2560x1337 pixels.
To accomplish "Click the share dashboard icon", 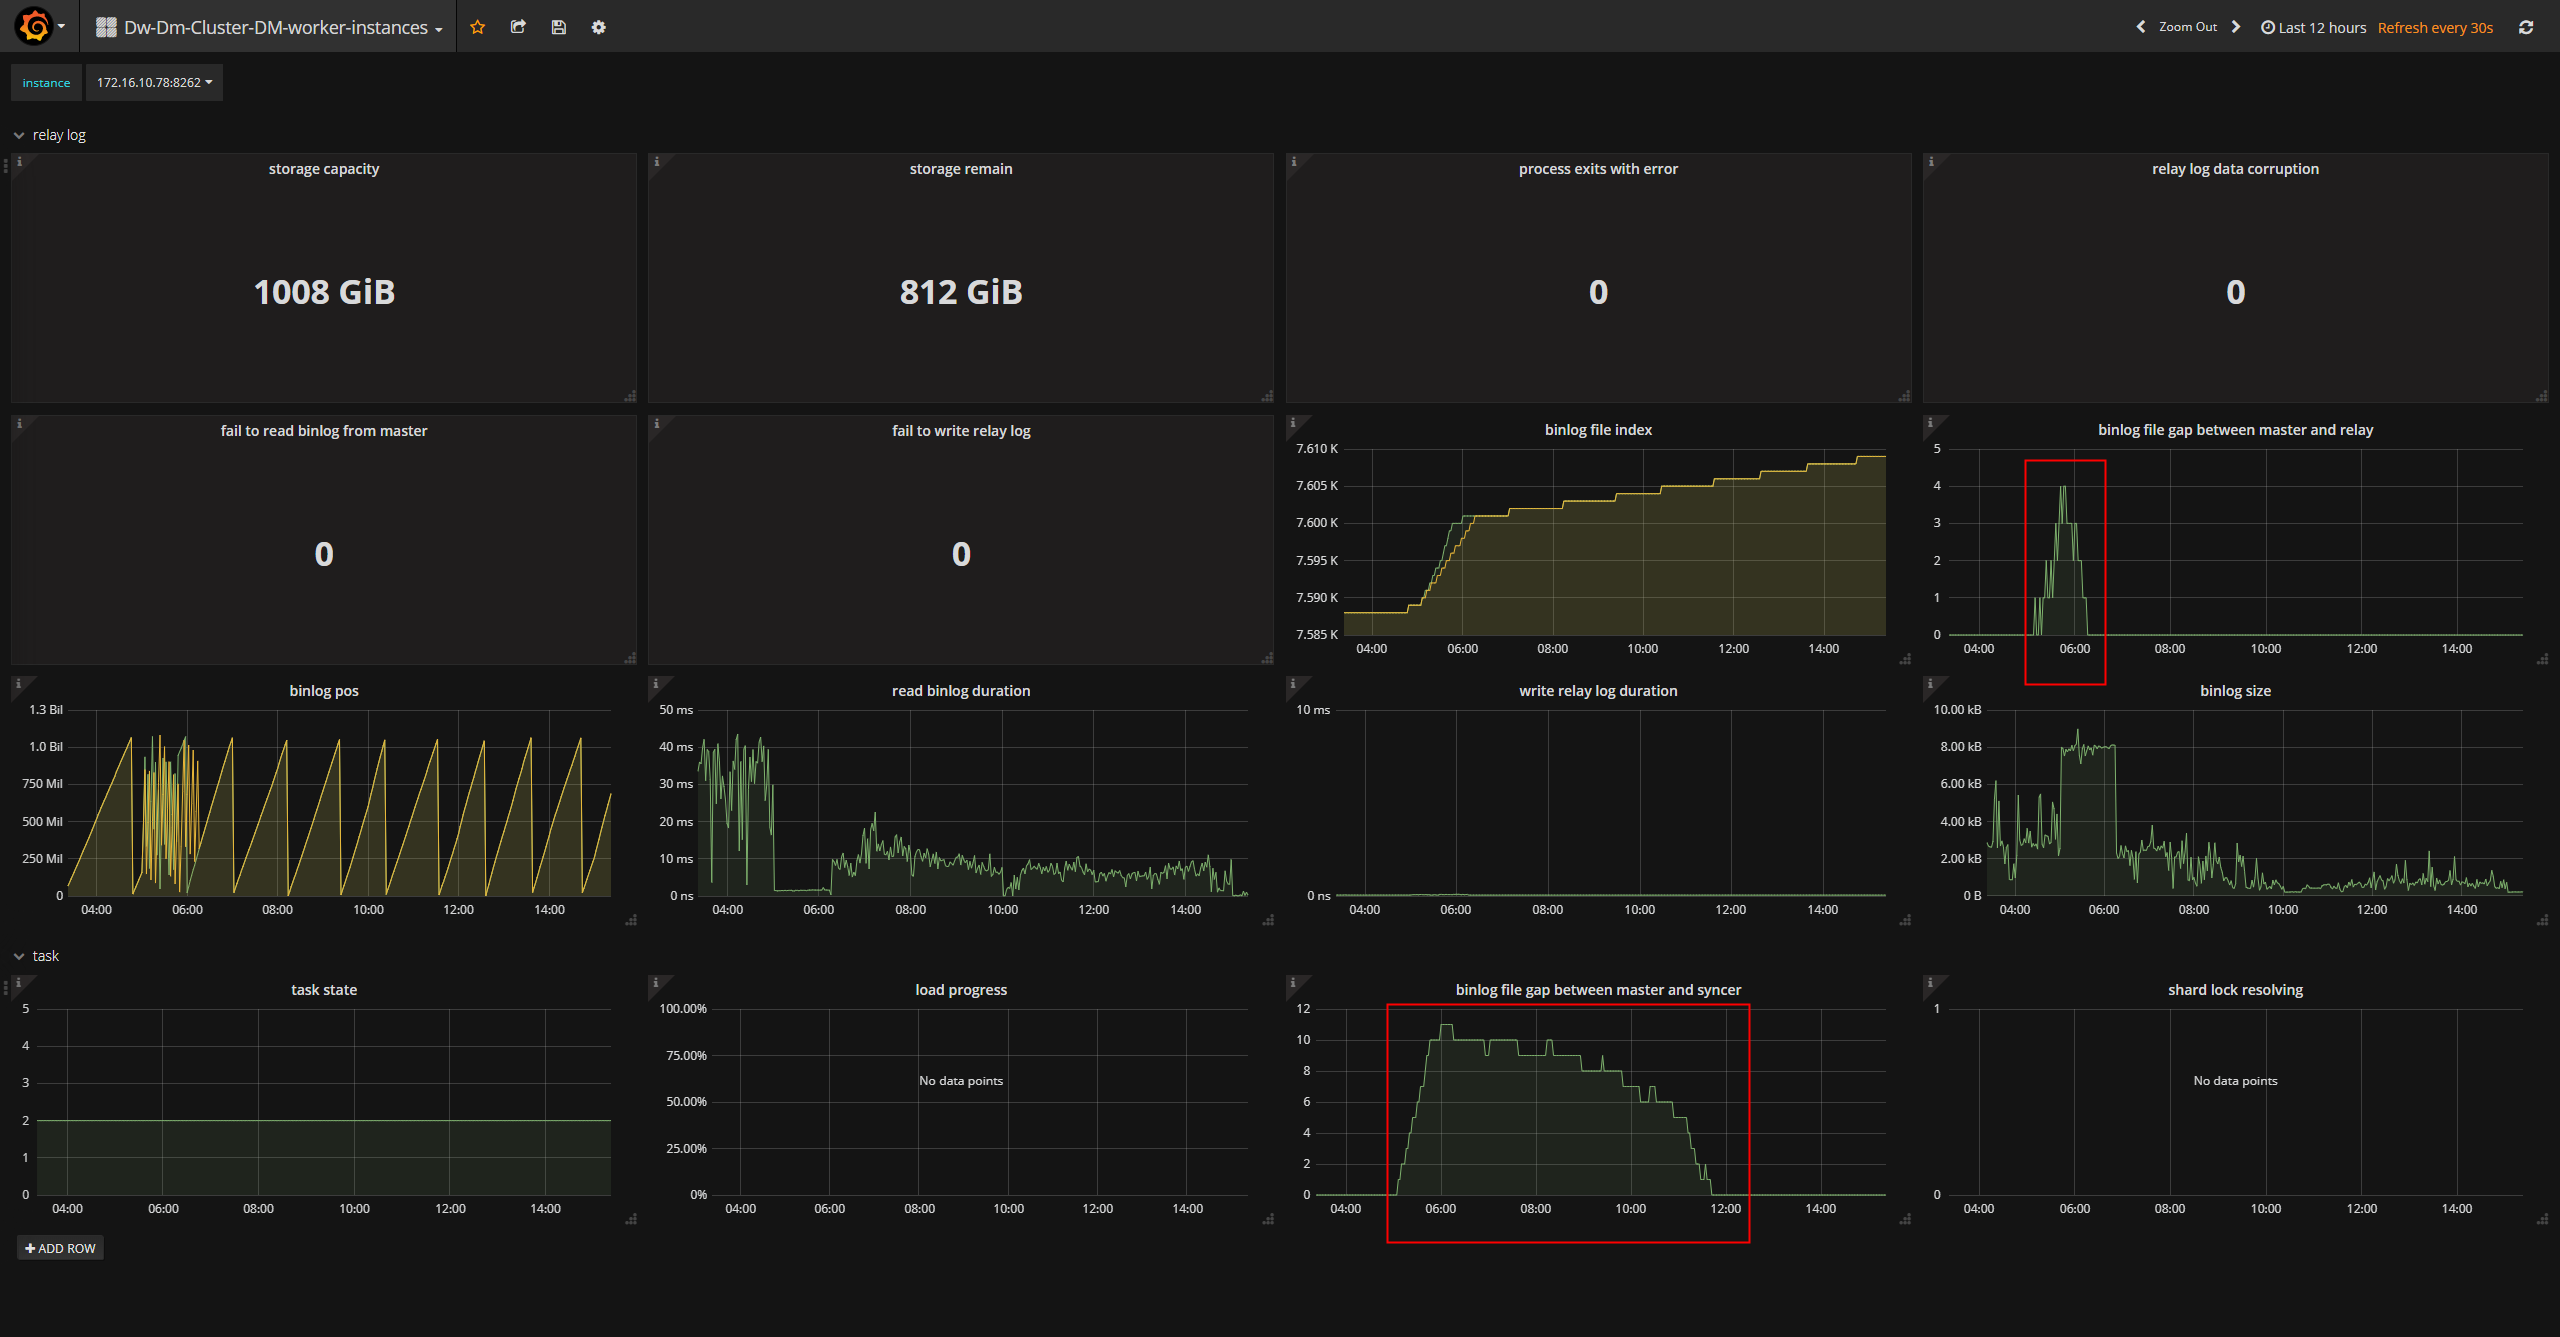I will coord(518,27).
